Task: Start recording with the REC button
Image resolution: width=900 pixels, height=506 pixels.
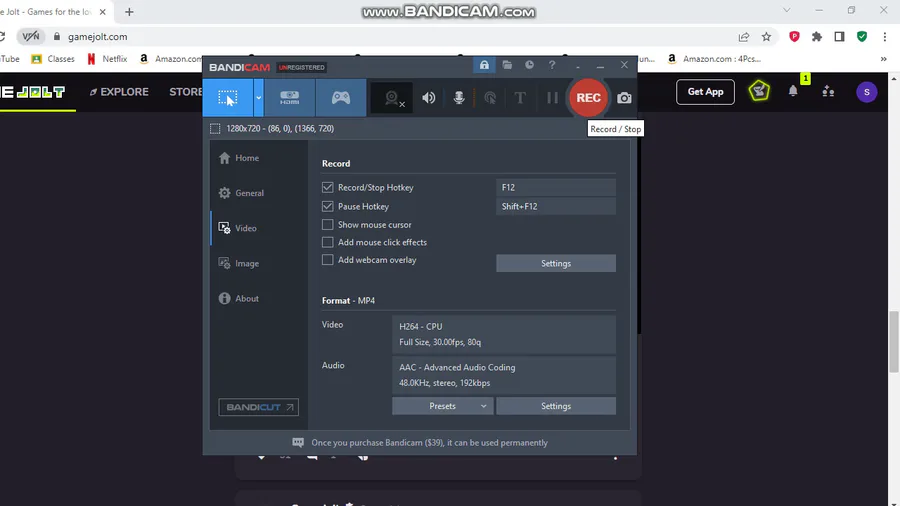Action: [588, 98]
